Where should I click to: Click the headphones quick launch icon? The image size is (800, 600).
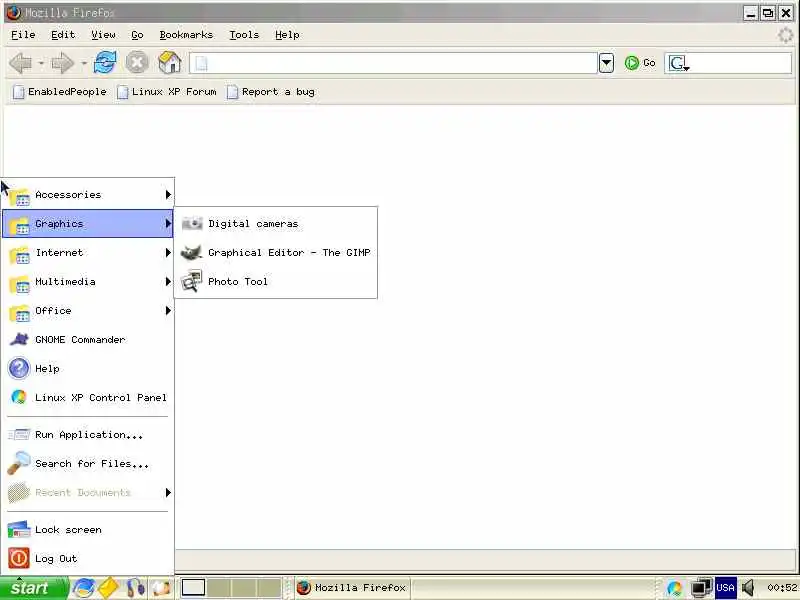point(135,588)
